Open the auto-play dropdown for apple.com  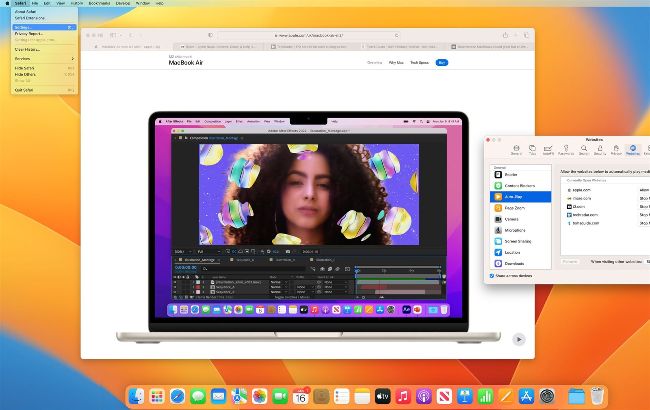coord(644,188)
